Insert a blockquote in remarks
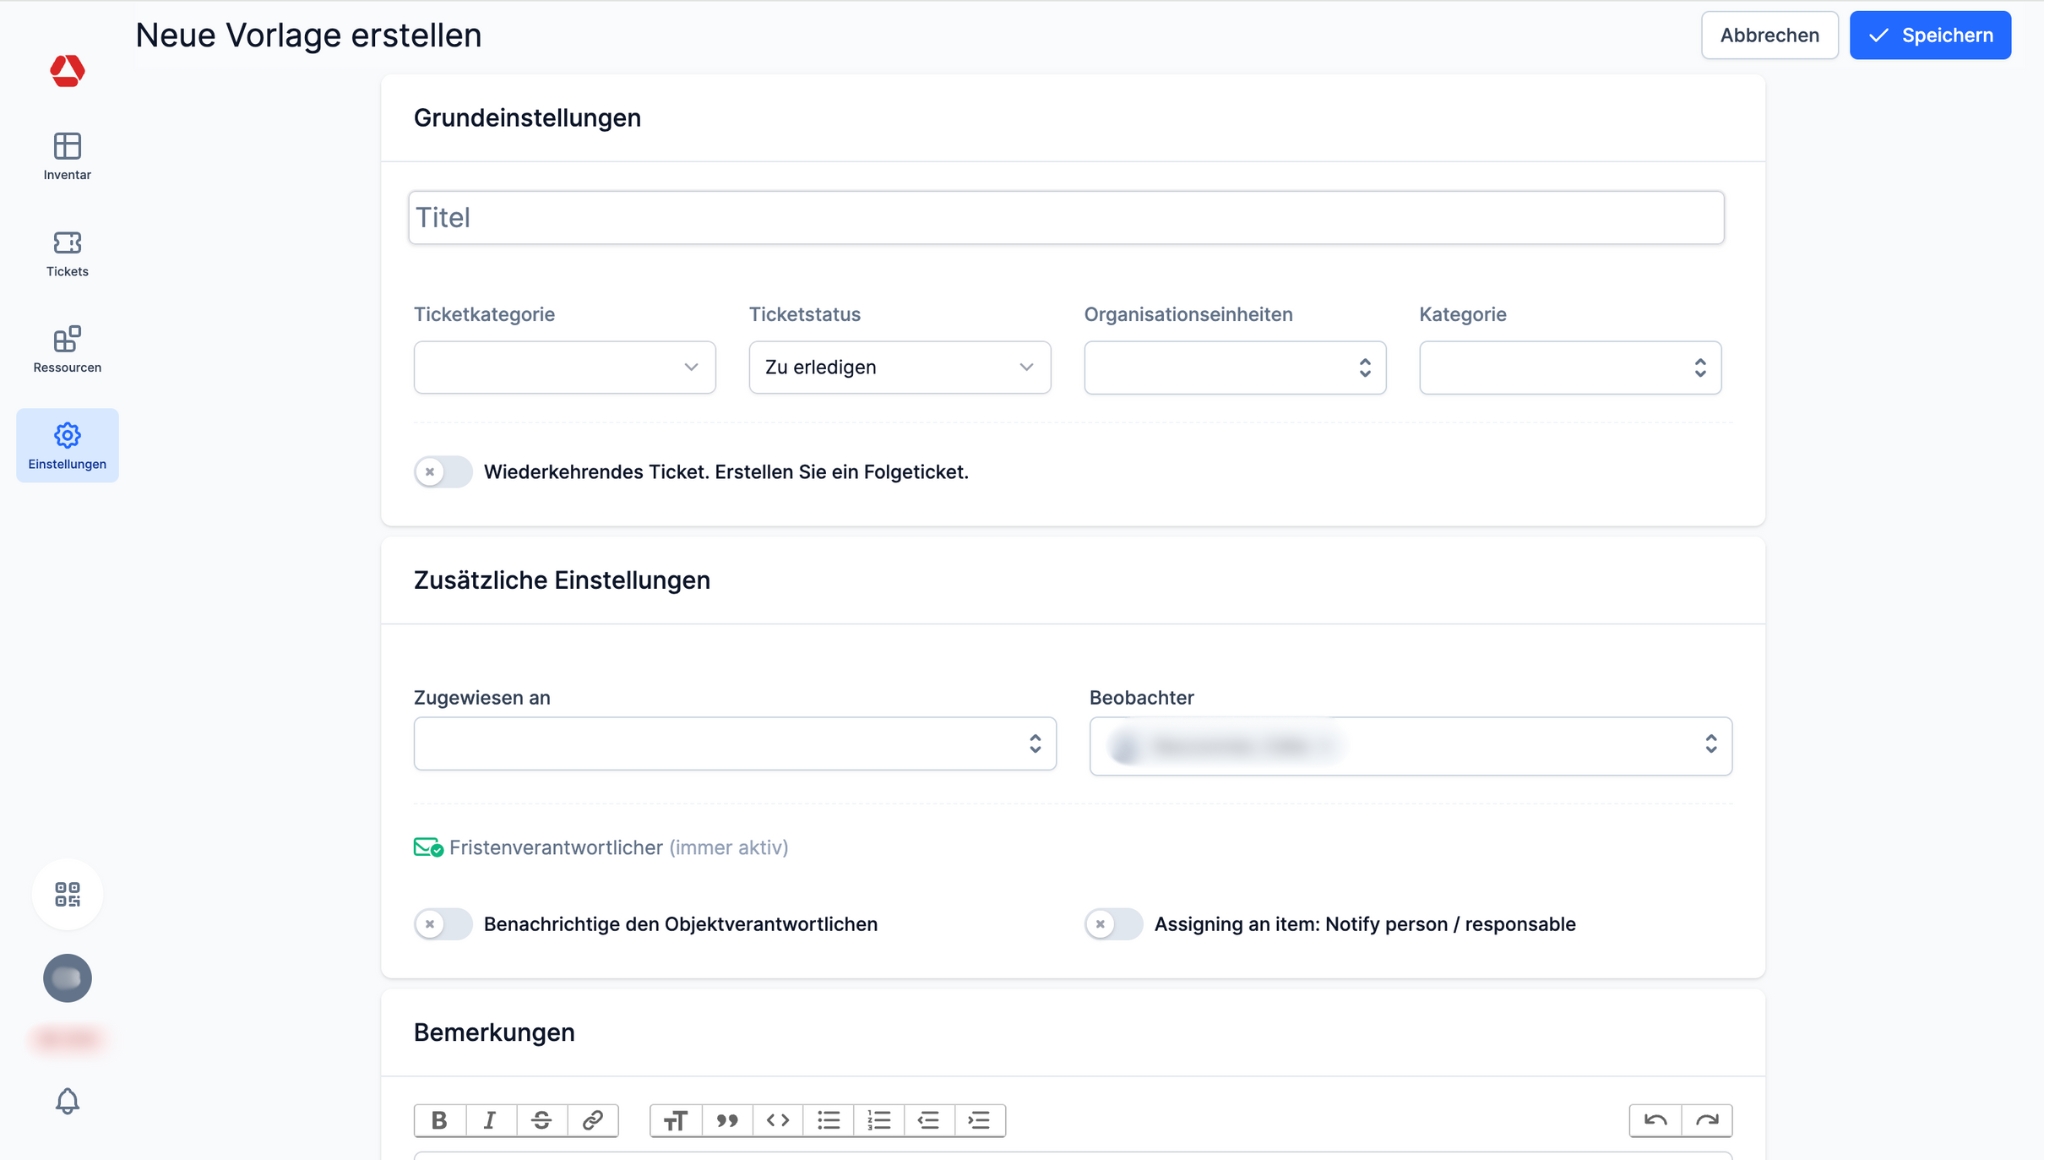 [x=727, y=1120]
